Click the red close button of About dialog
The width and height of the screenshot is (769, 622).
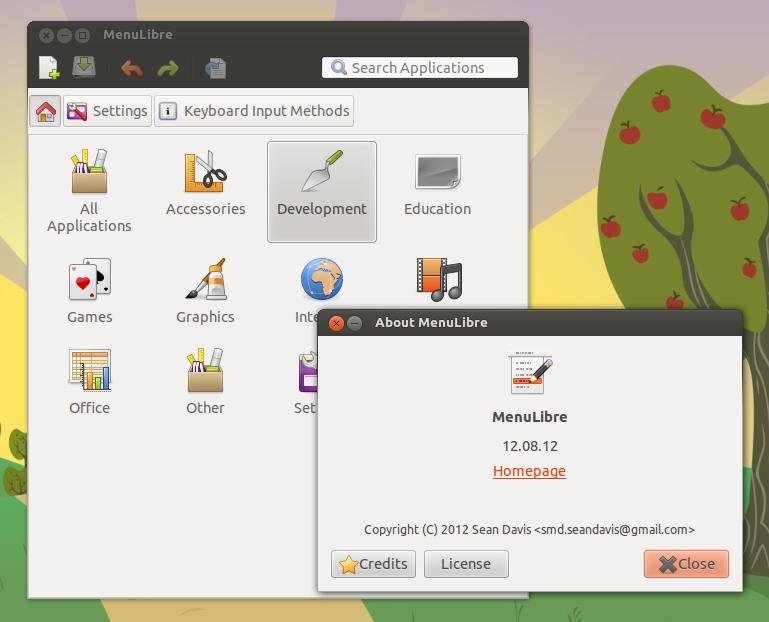(x=336, y=323)
